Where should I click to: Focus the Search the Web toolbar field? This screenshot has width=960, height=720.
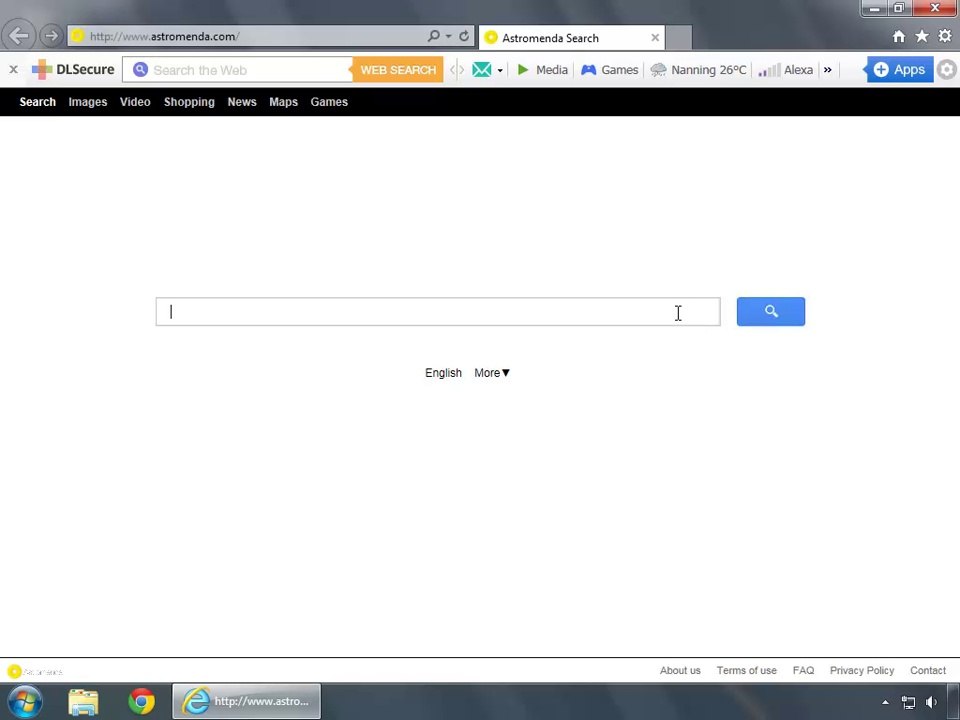[238, 70]
